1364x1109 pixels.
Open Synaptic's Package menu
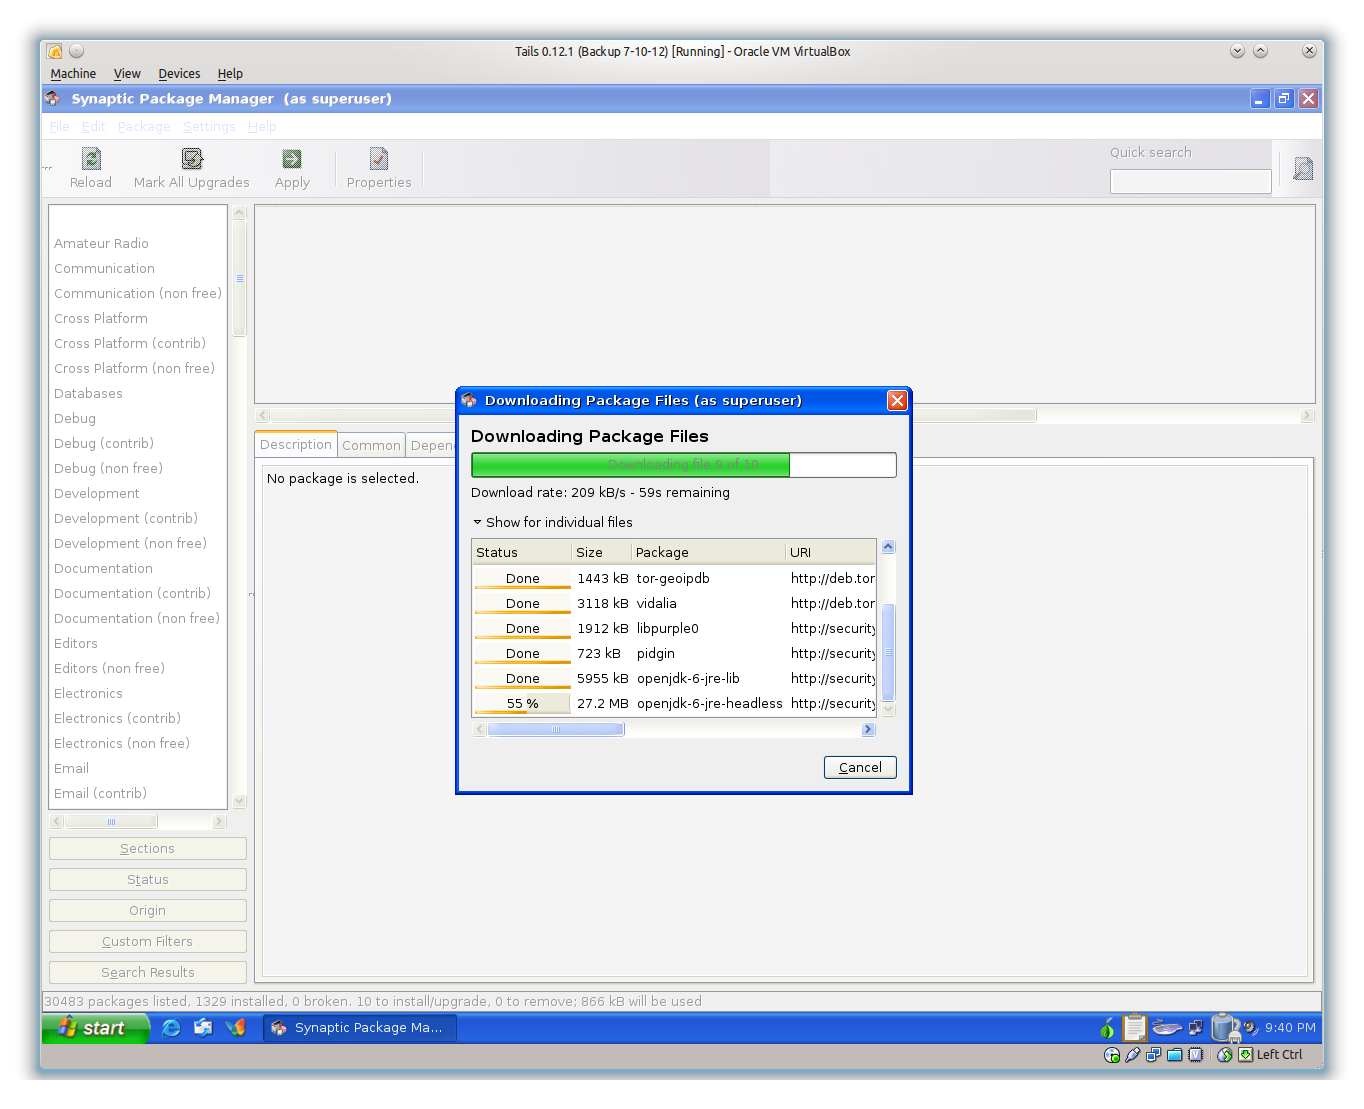coord(144,127)
